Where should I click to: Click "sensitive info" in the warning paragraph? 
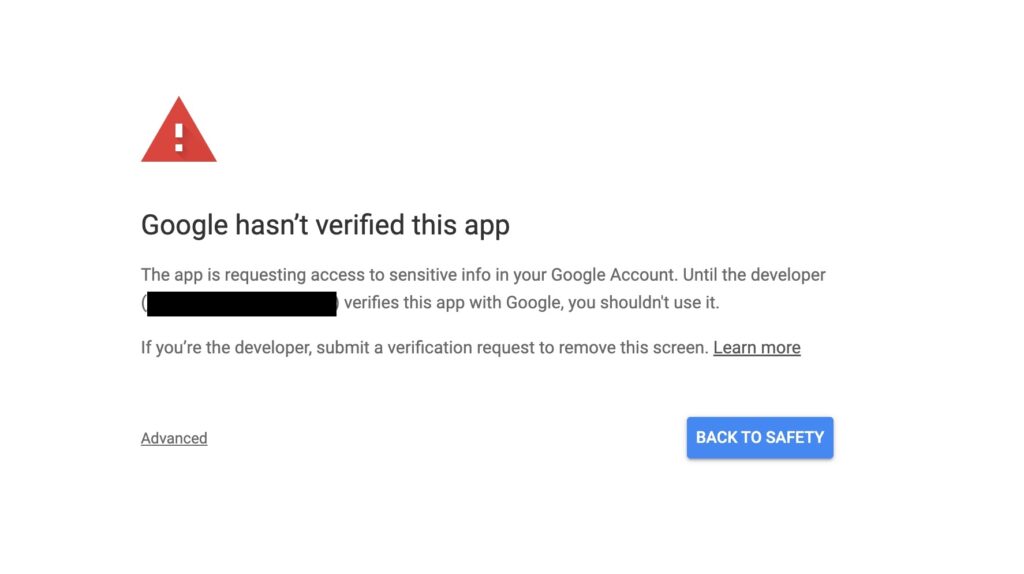tap(440, 275)
